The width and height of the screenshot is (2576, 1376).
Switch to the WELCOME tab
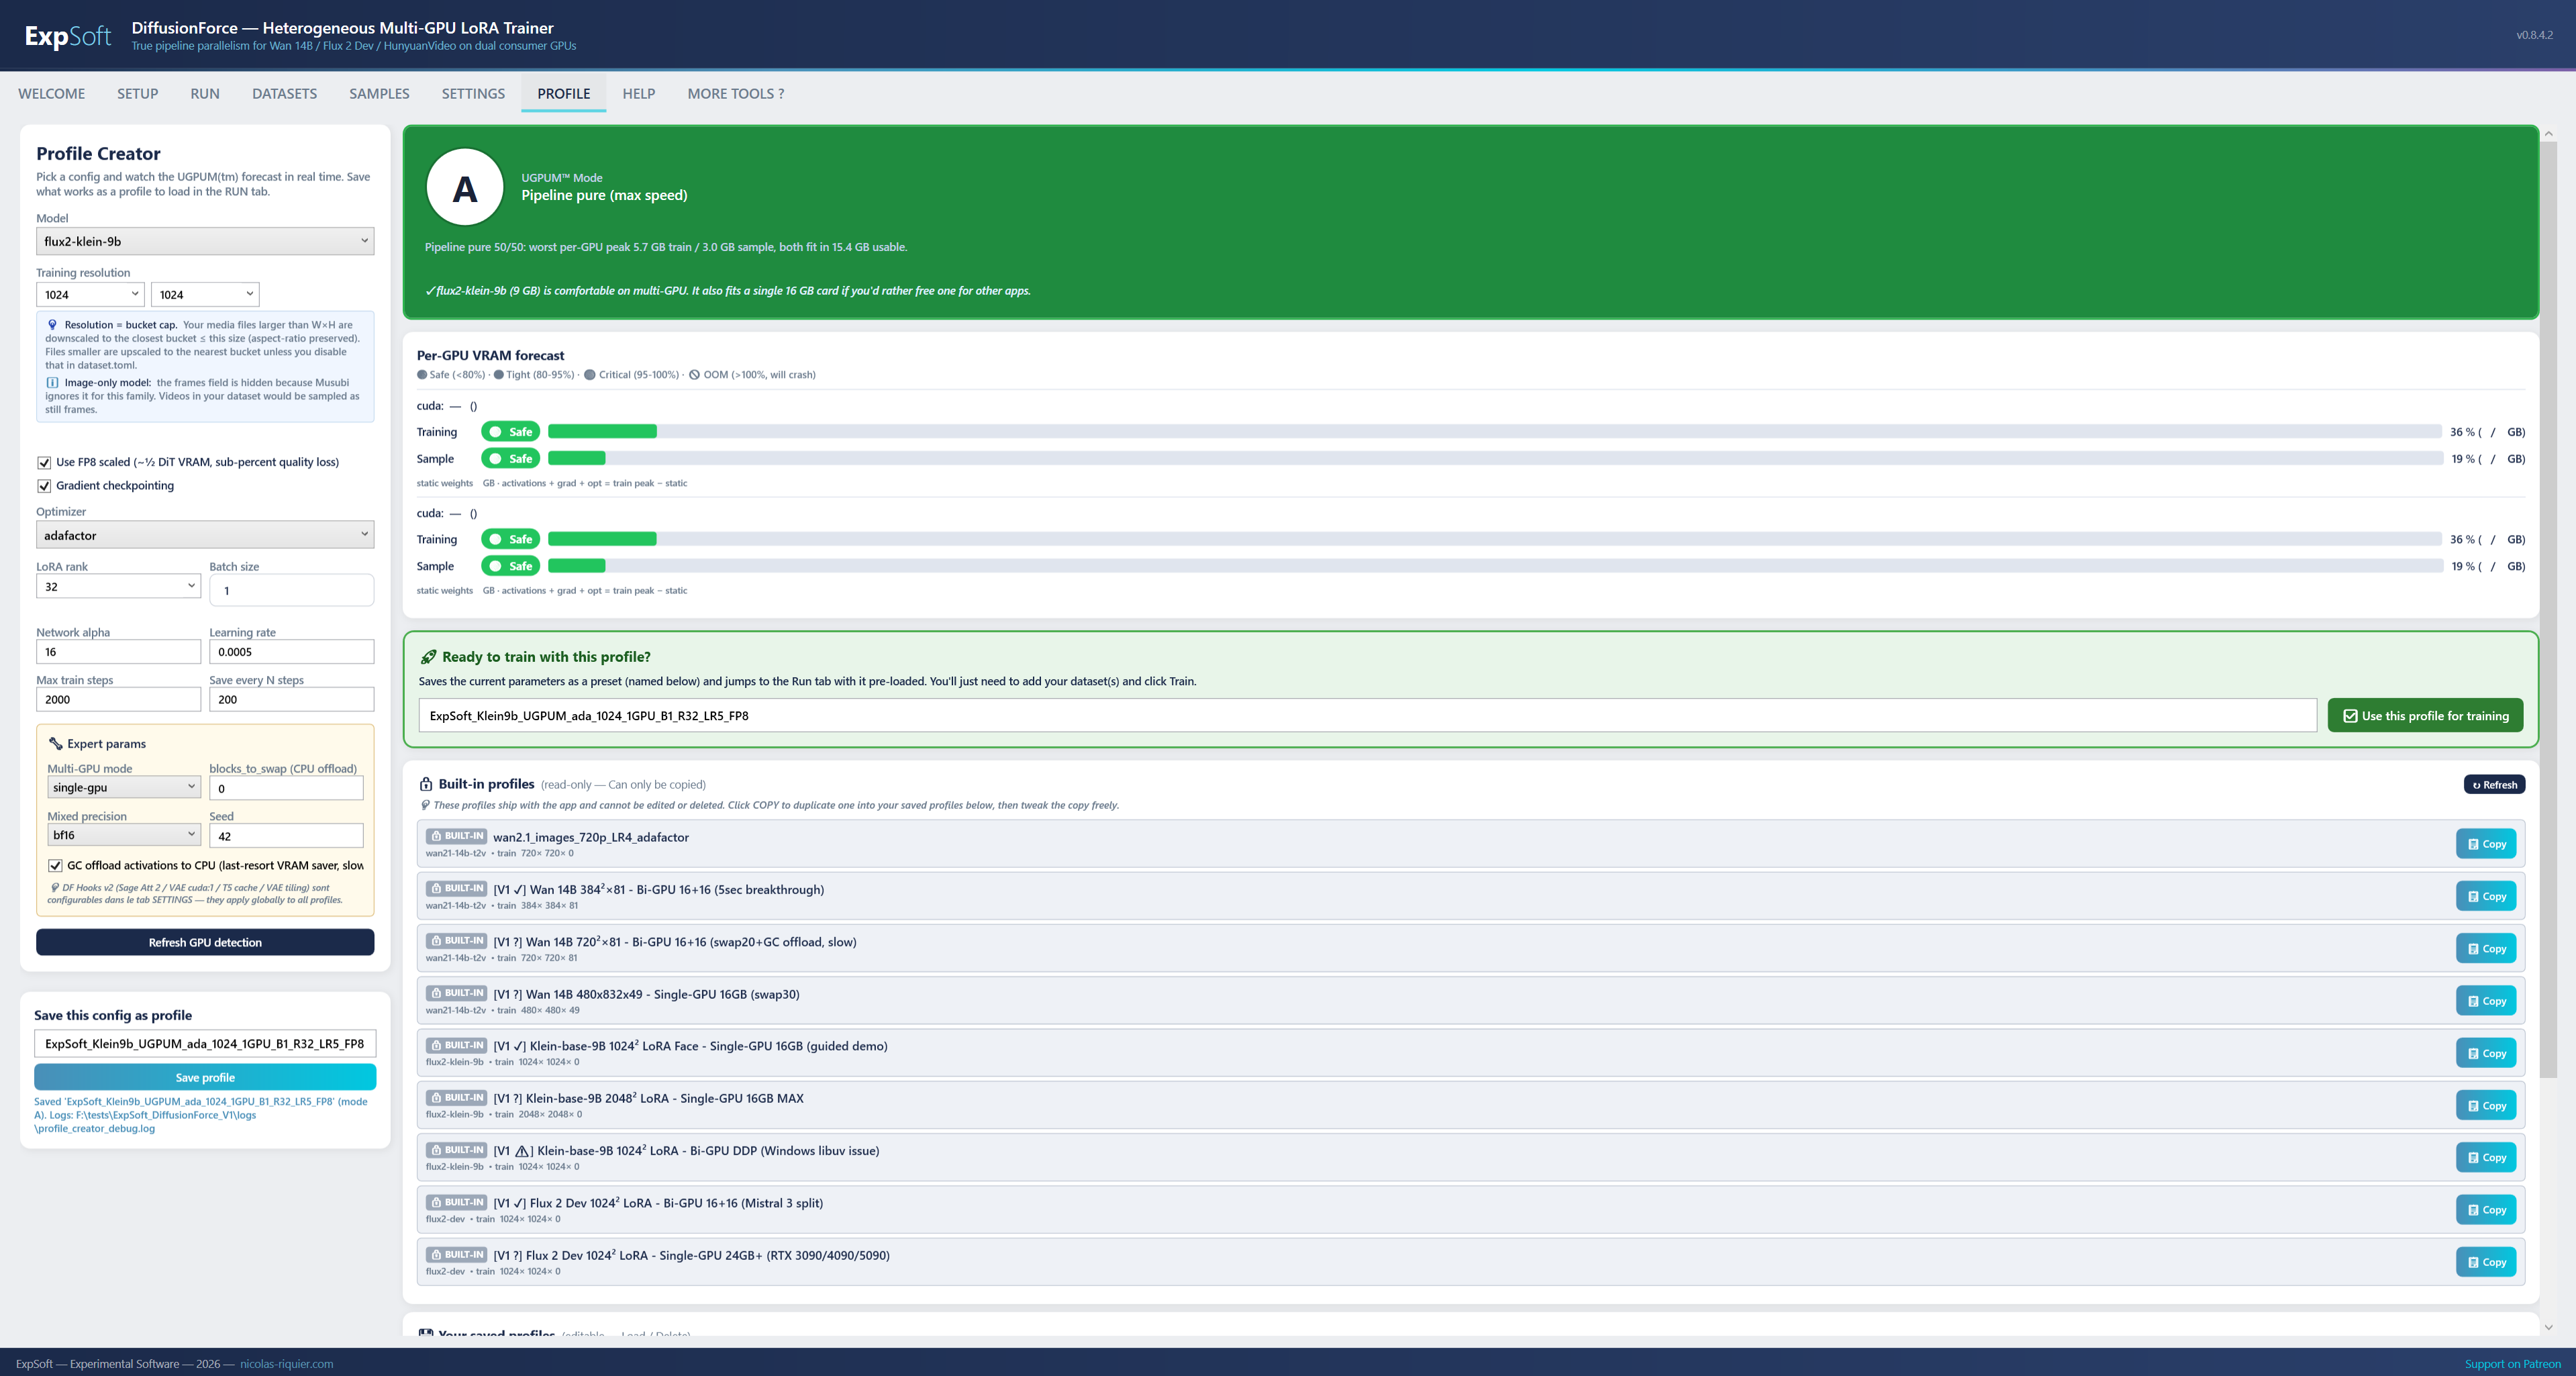tap(51, 94)
